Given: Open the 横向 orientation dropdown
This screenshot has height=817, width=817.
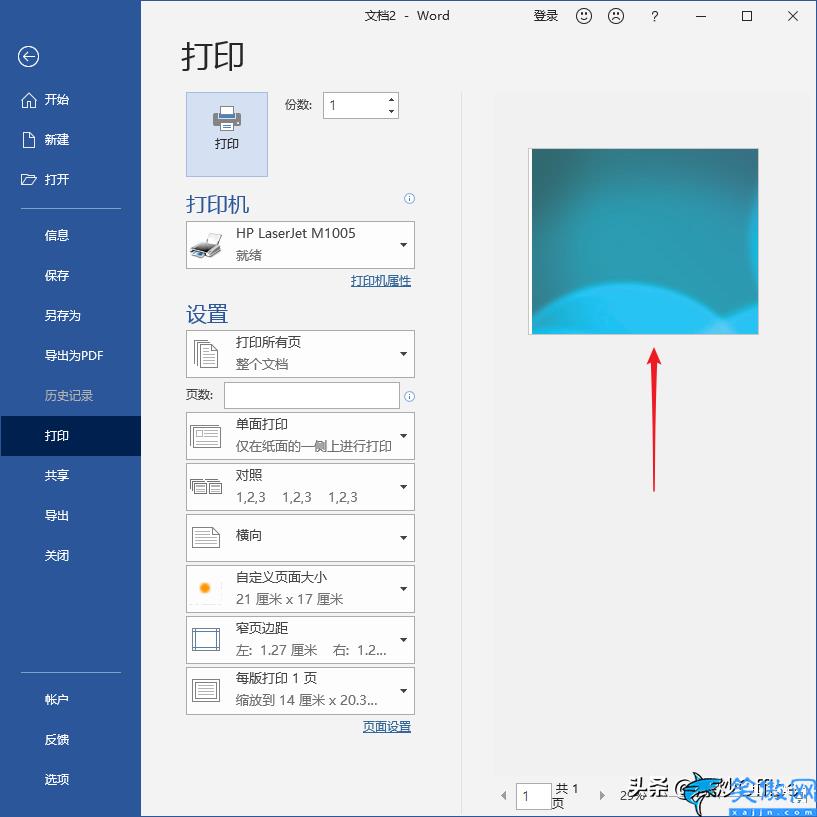Looking at the screenshot, I should (x=300, y=538).
